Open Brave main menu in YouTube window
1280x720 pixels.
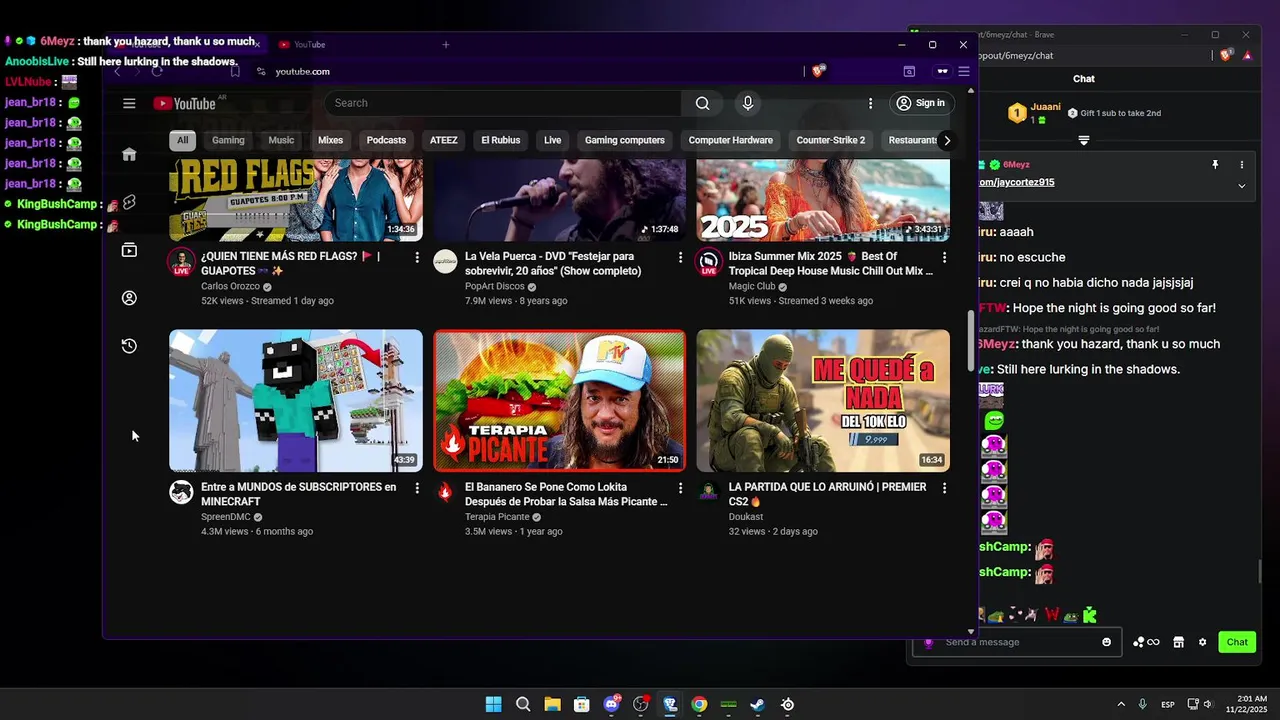[964, 71]
